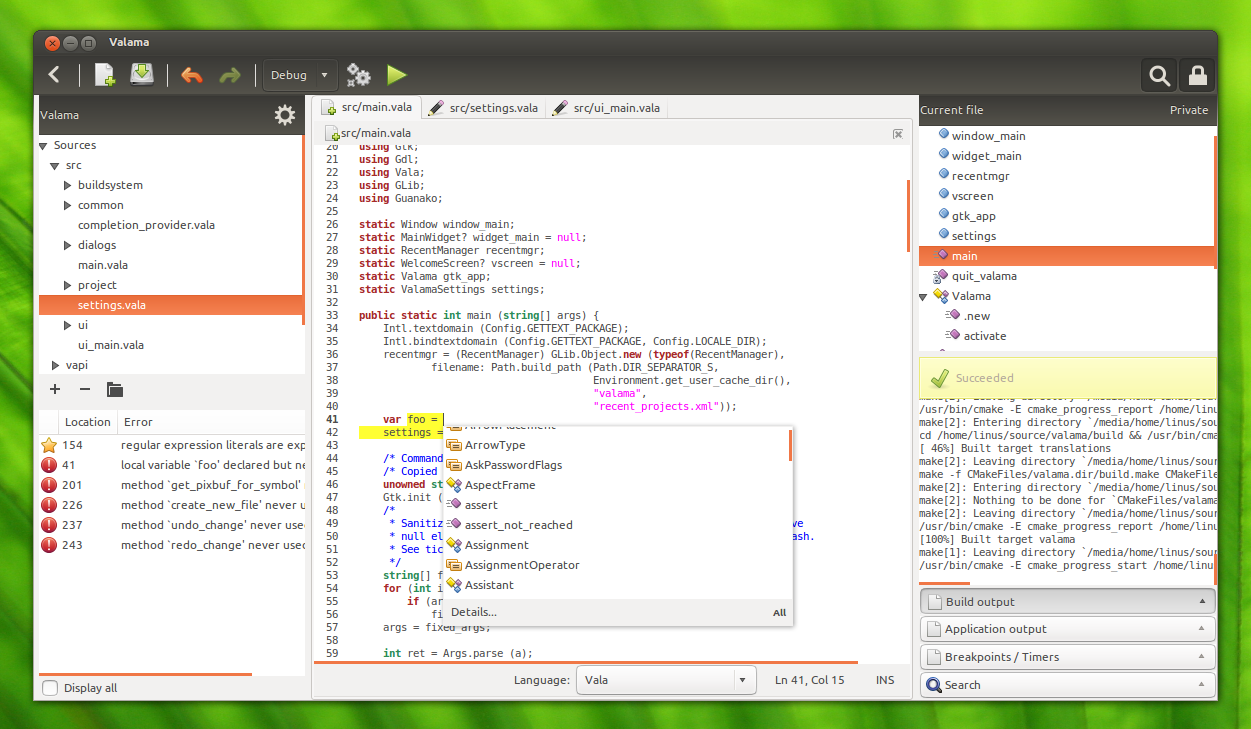Screen dimensions: 1251x729
Task: Open search with the magnifier icon
Action: point(1159,75)
